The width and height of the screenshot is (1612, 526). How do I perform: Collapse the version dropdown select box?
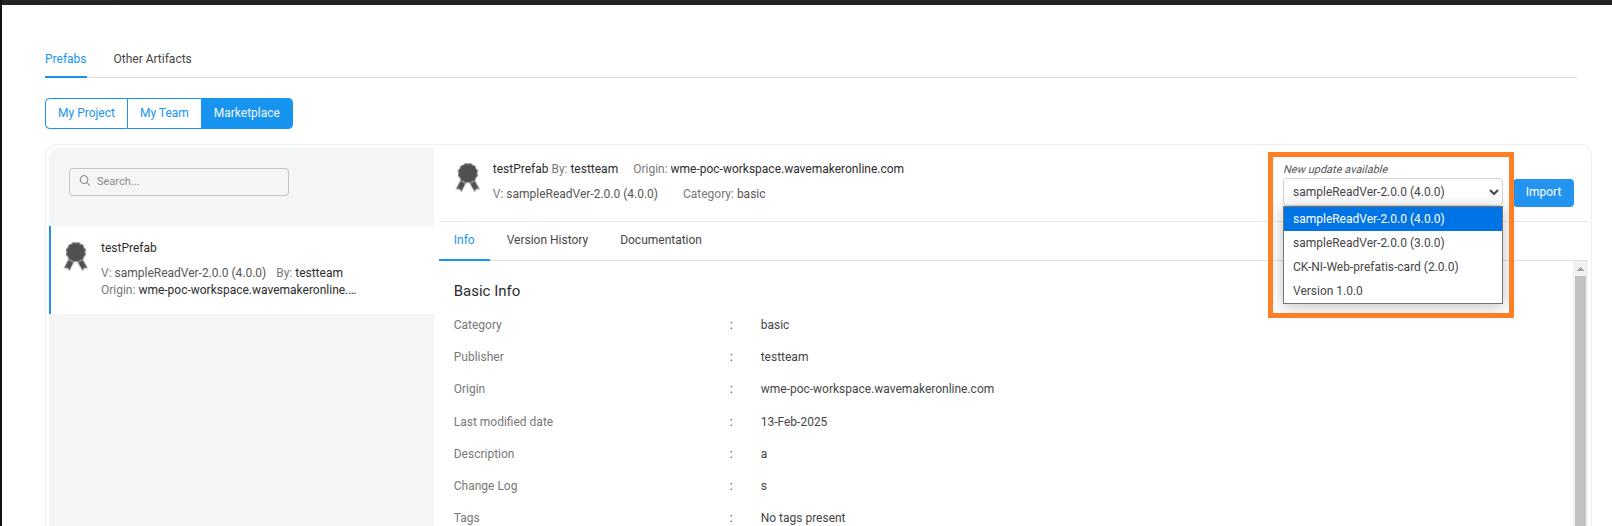tap(1392, 192)
